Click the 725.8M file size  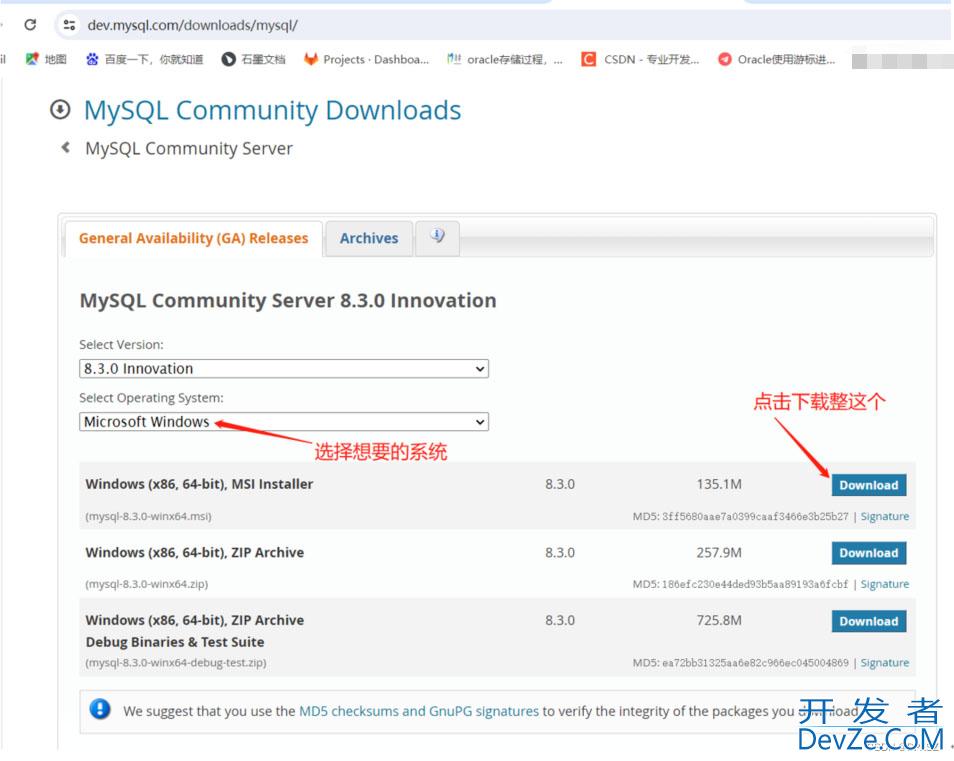(719, 620)
